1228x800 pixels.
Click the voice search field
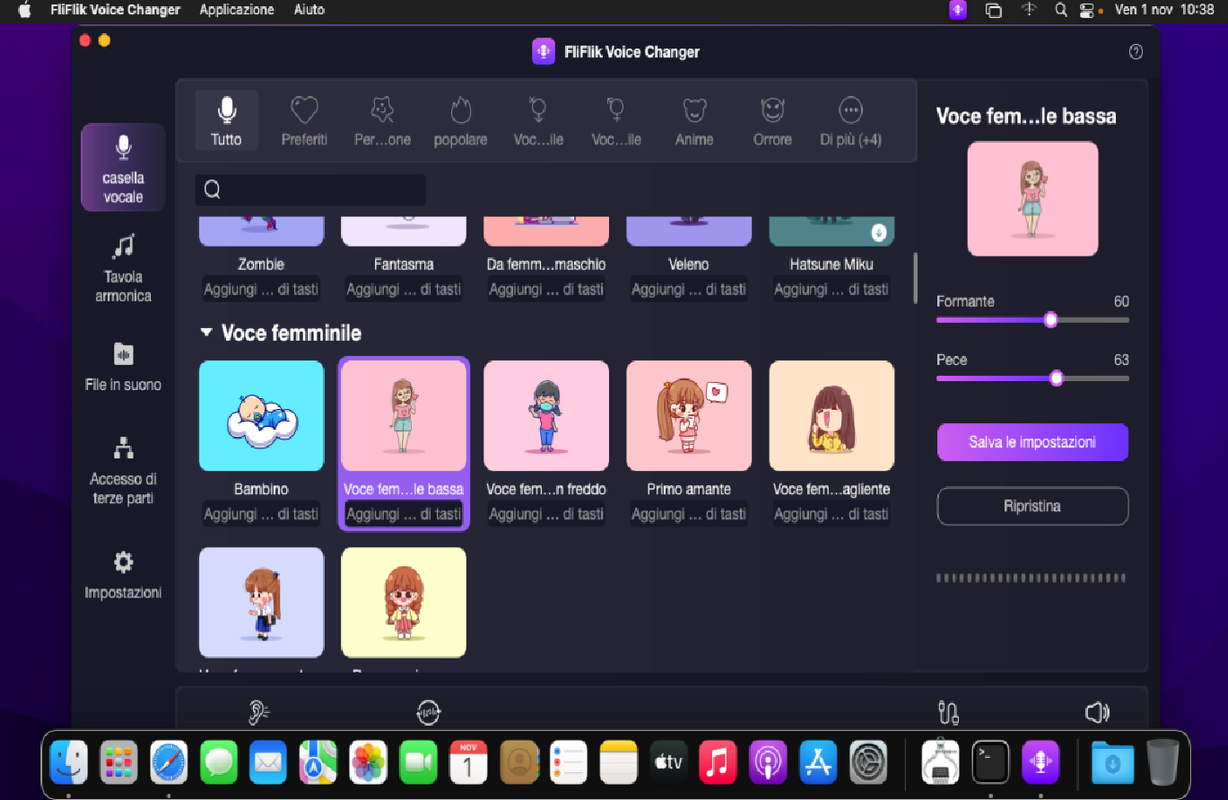(x=310, y=190)
